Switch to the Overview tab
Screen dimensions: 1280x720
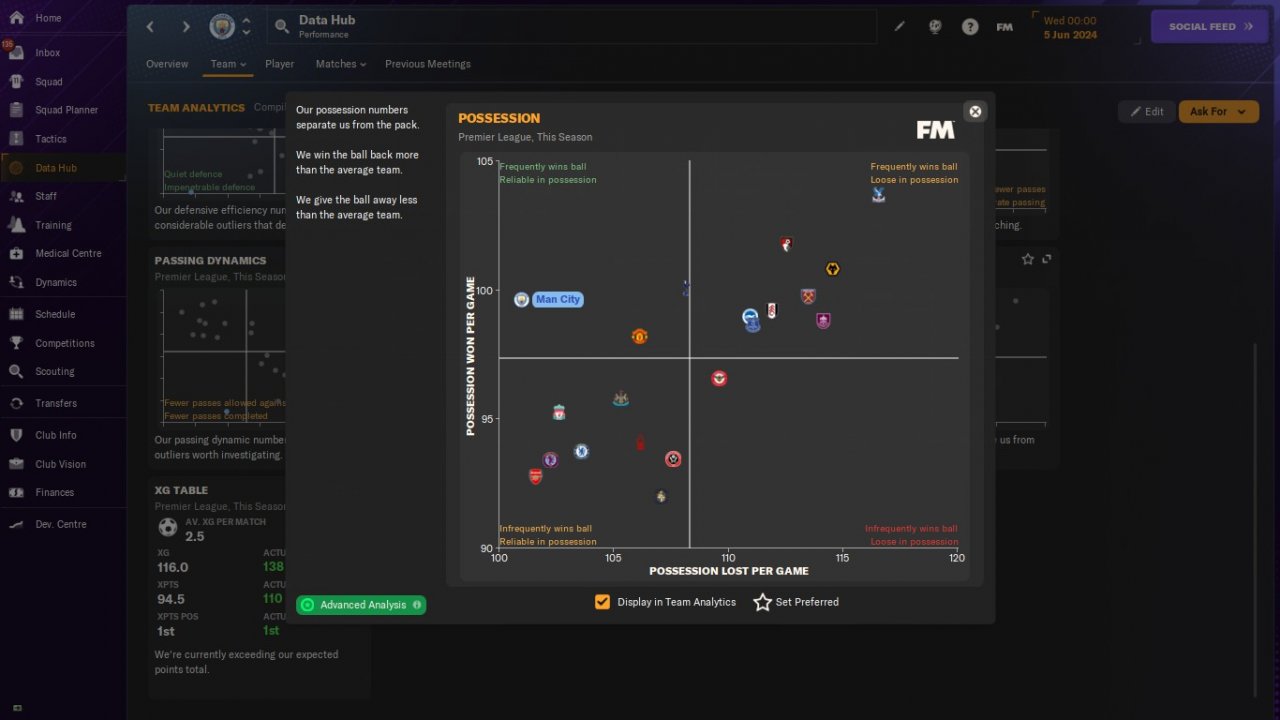point(167,64)
